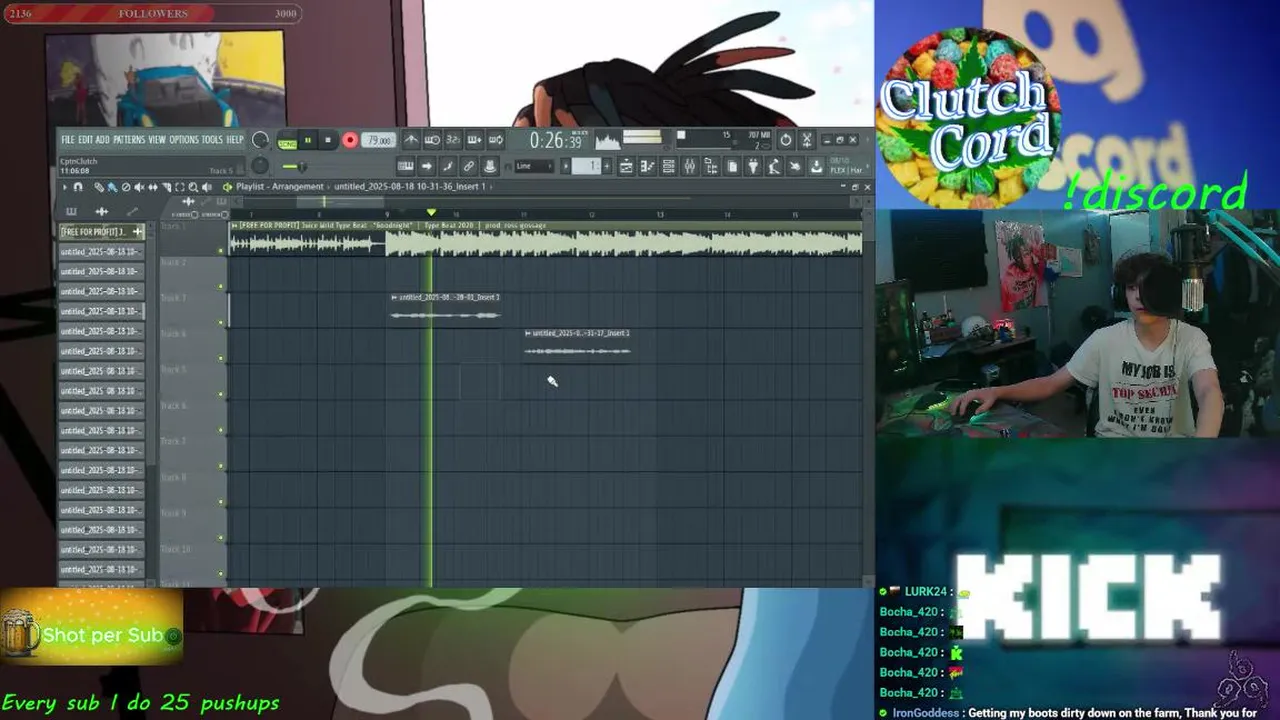Select the Playlist paint brush tool

point(112,186)
